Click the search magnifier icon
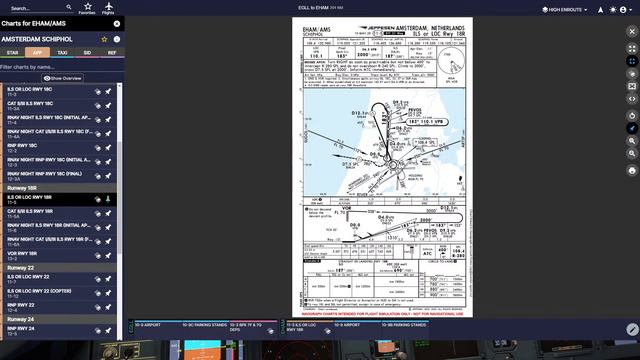The image size is (640, 360). coord(69,7)
